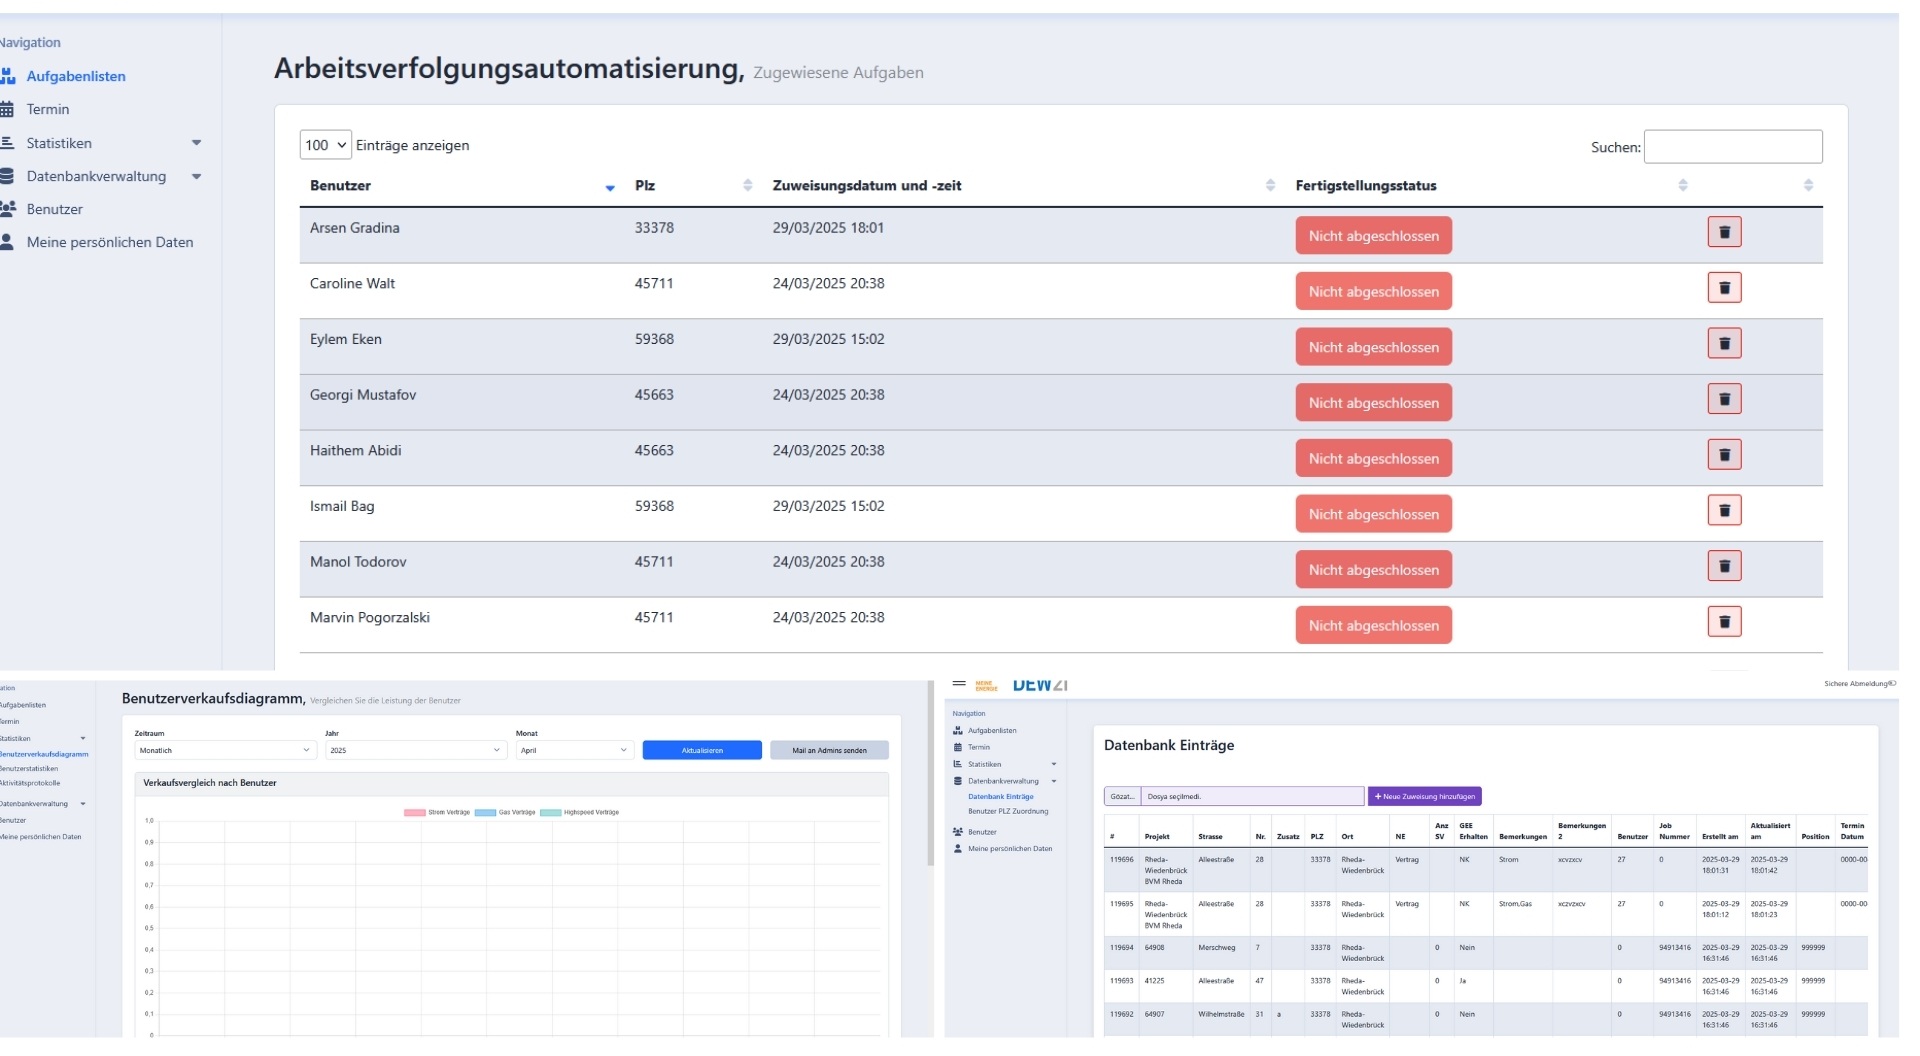Expand Datenbankverwaltung arrow in the top sidebar
Screen dimensions: 1920x1056
[x=197, y=176]
